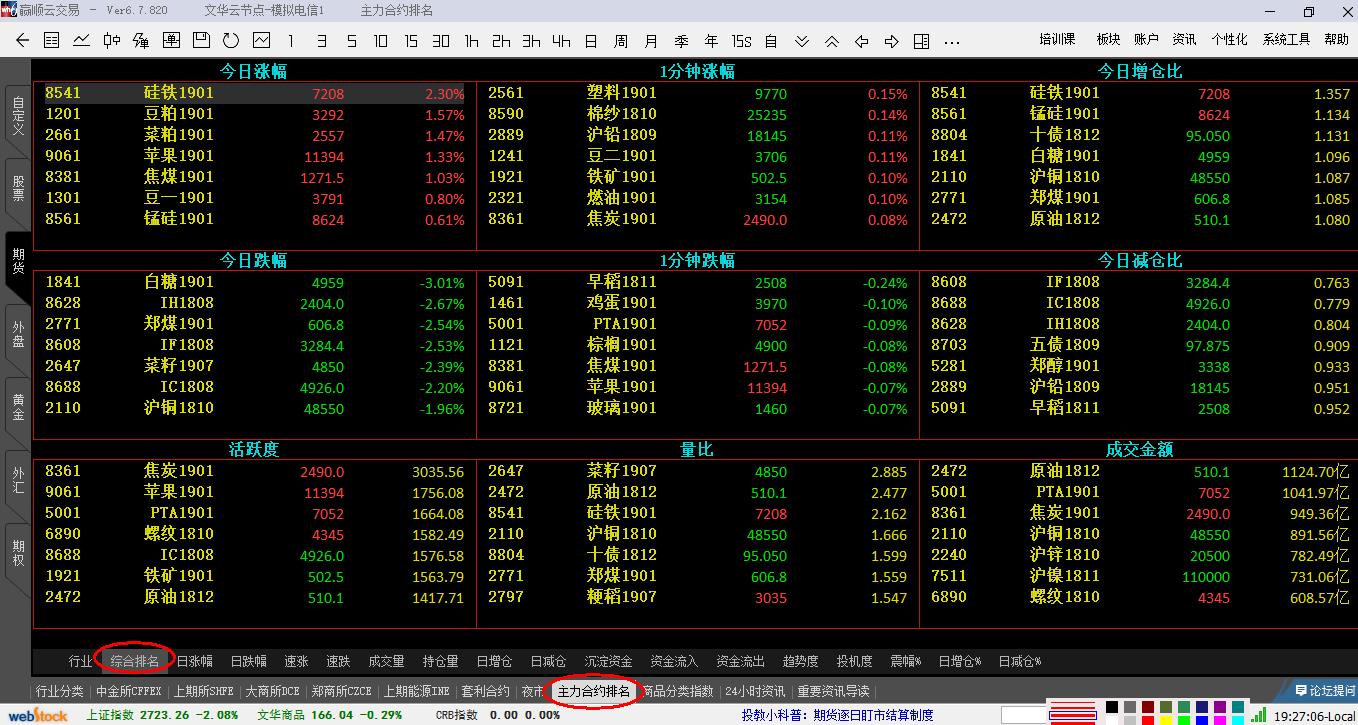
Task: Open the 系统工具 menu
Action: [x=1286, y=39]
